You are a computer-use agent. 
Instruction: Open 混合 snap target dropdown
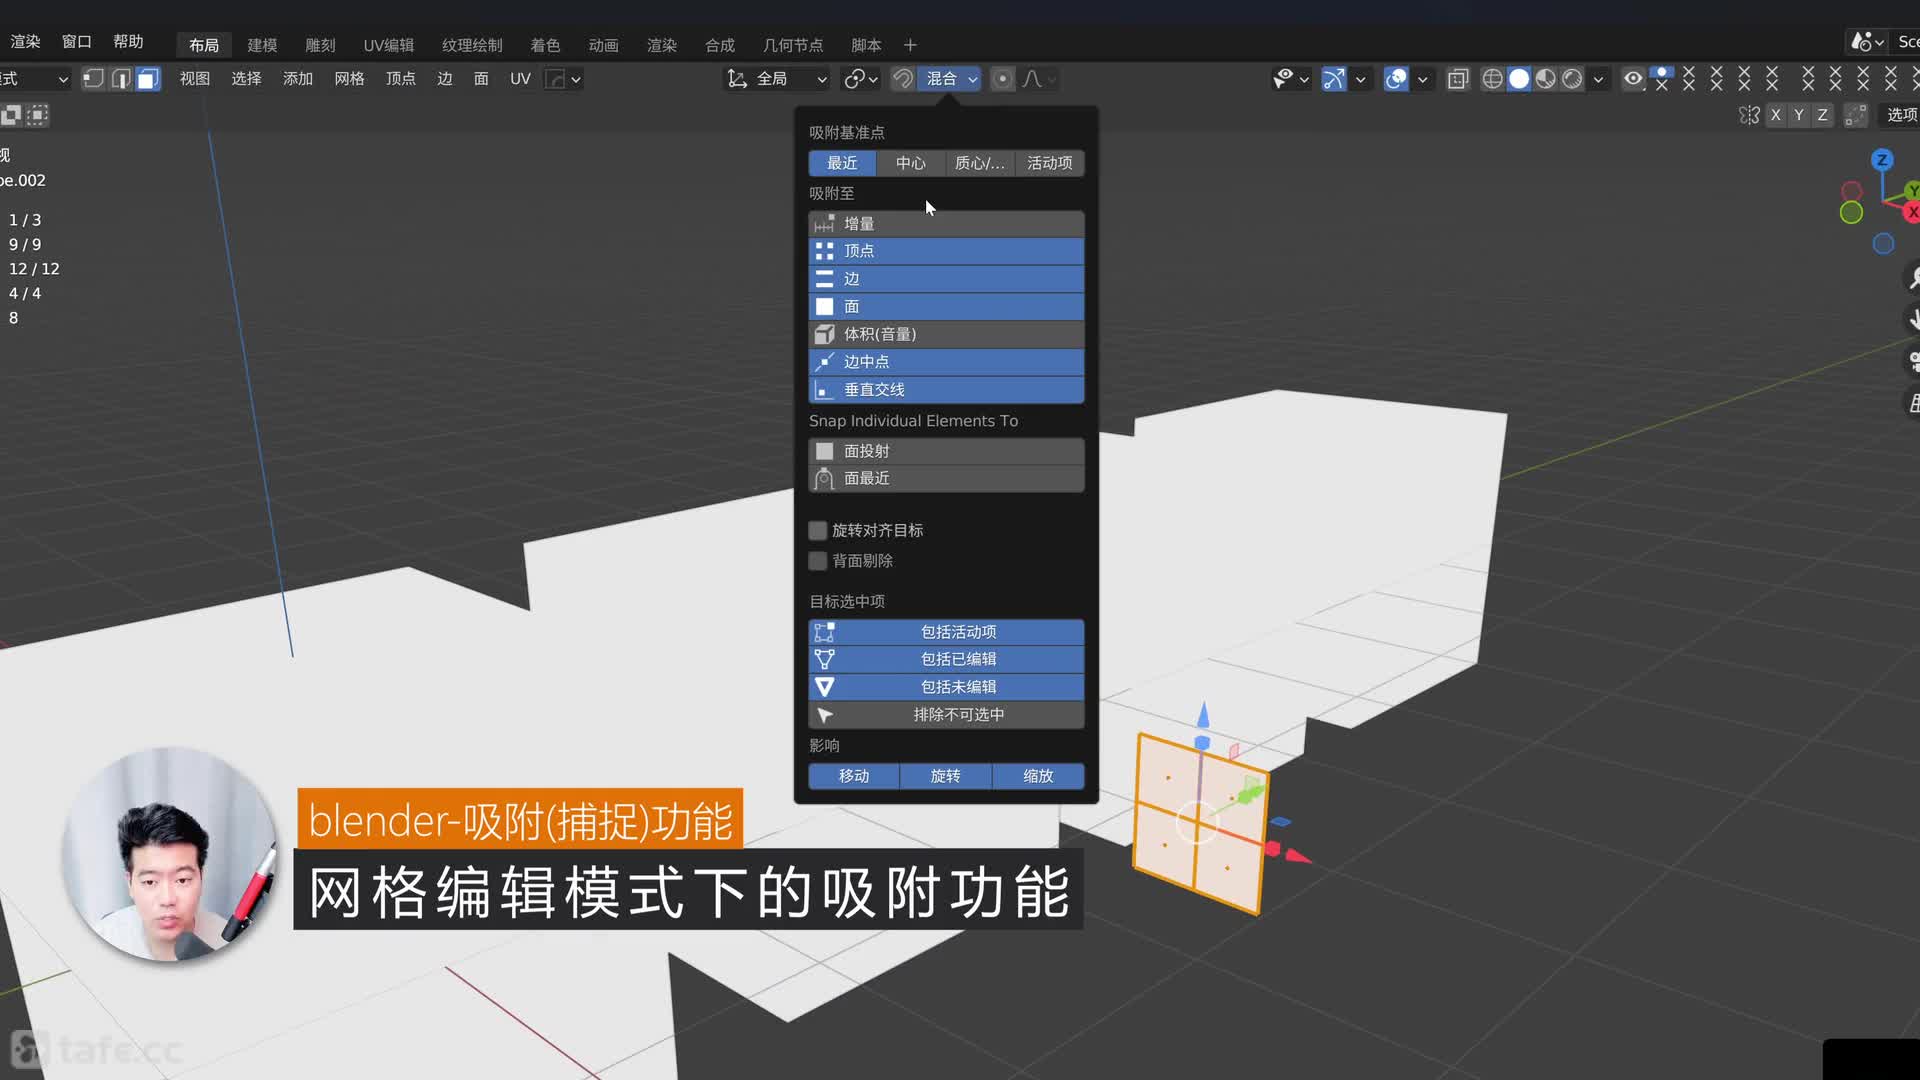(x=950, y=79)
